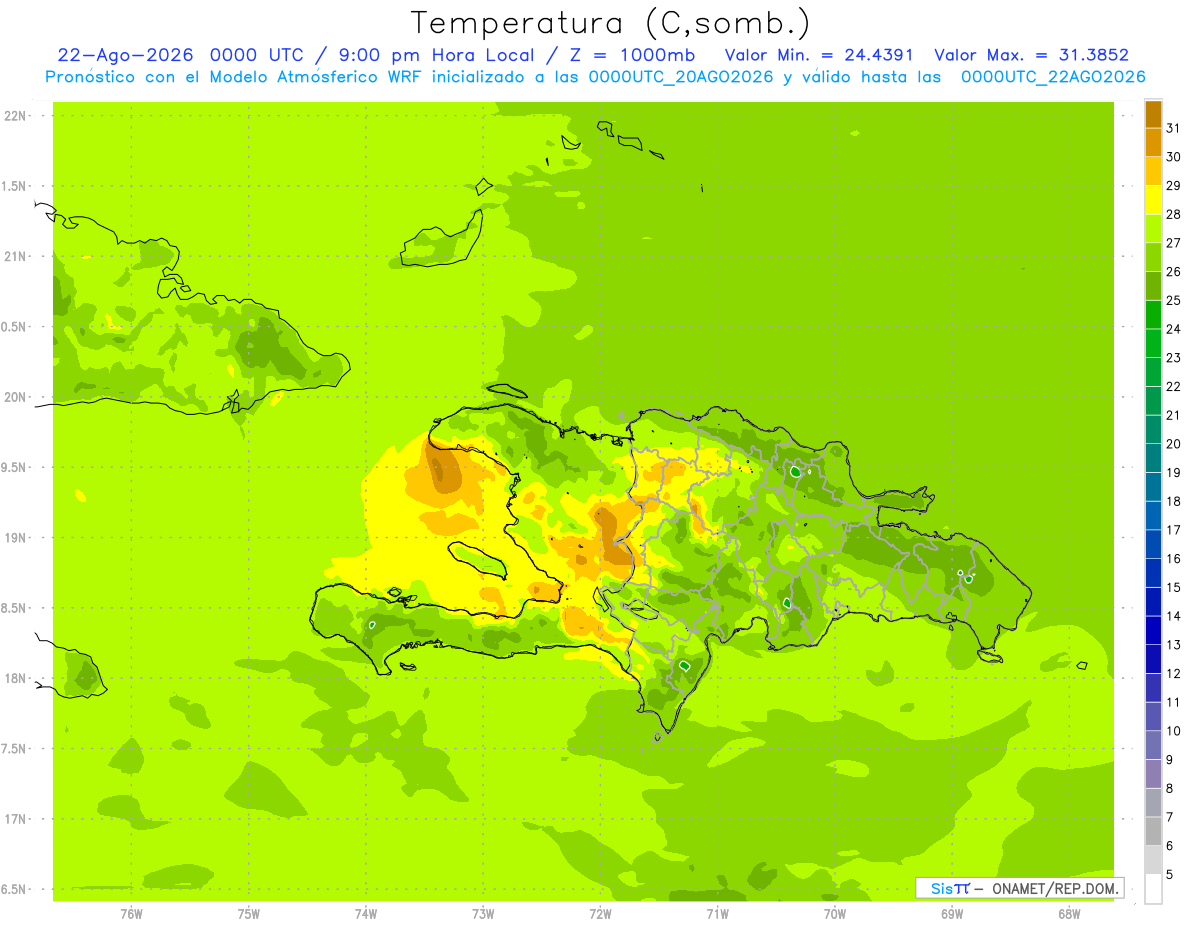Select the 'Z = 1000mb' level text
The image size is (1200, 927).
632,55
